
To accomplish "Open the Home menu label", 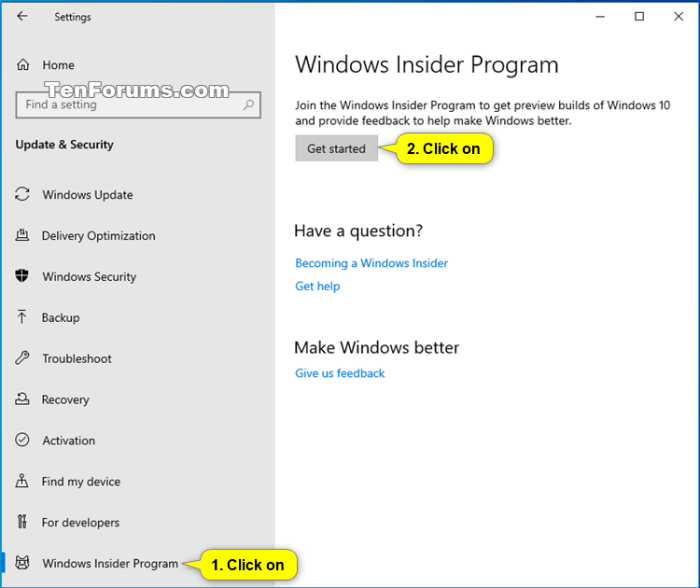I will (58, 65).
